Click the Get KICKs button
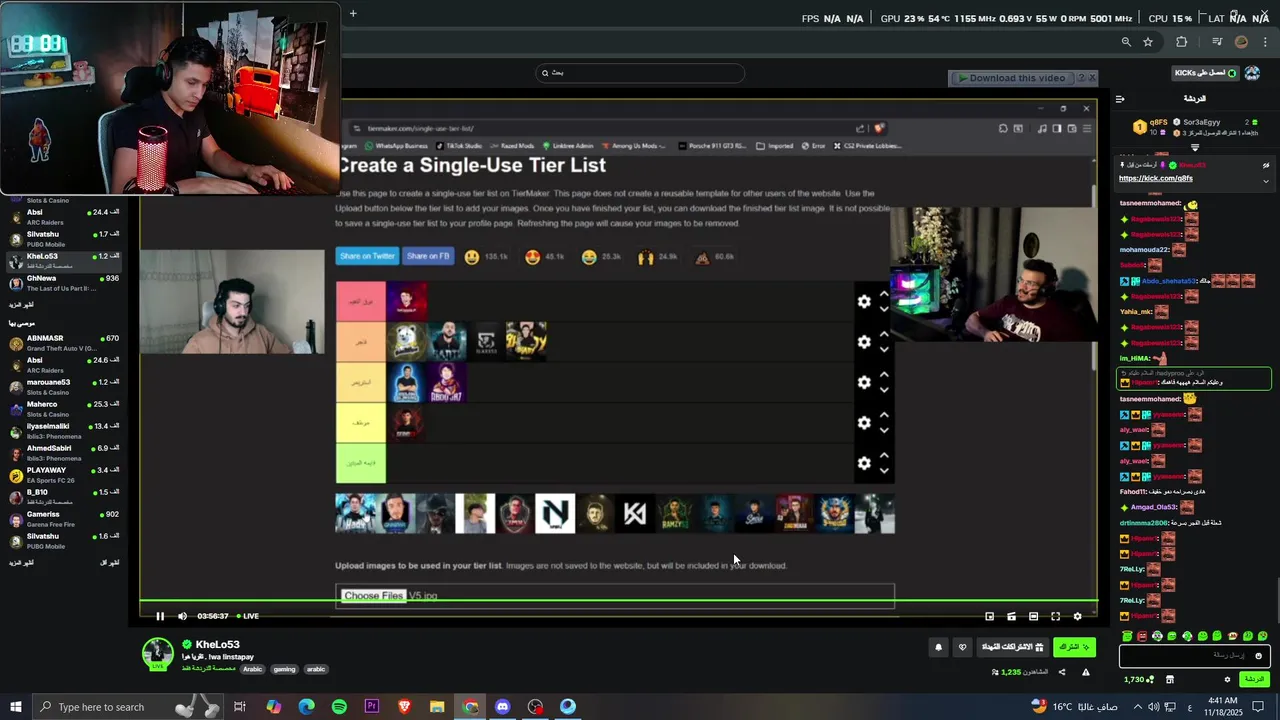This screenshot has height=720, width=1280. pos(1205,73)
